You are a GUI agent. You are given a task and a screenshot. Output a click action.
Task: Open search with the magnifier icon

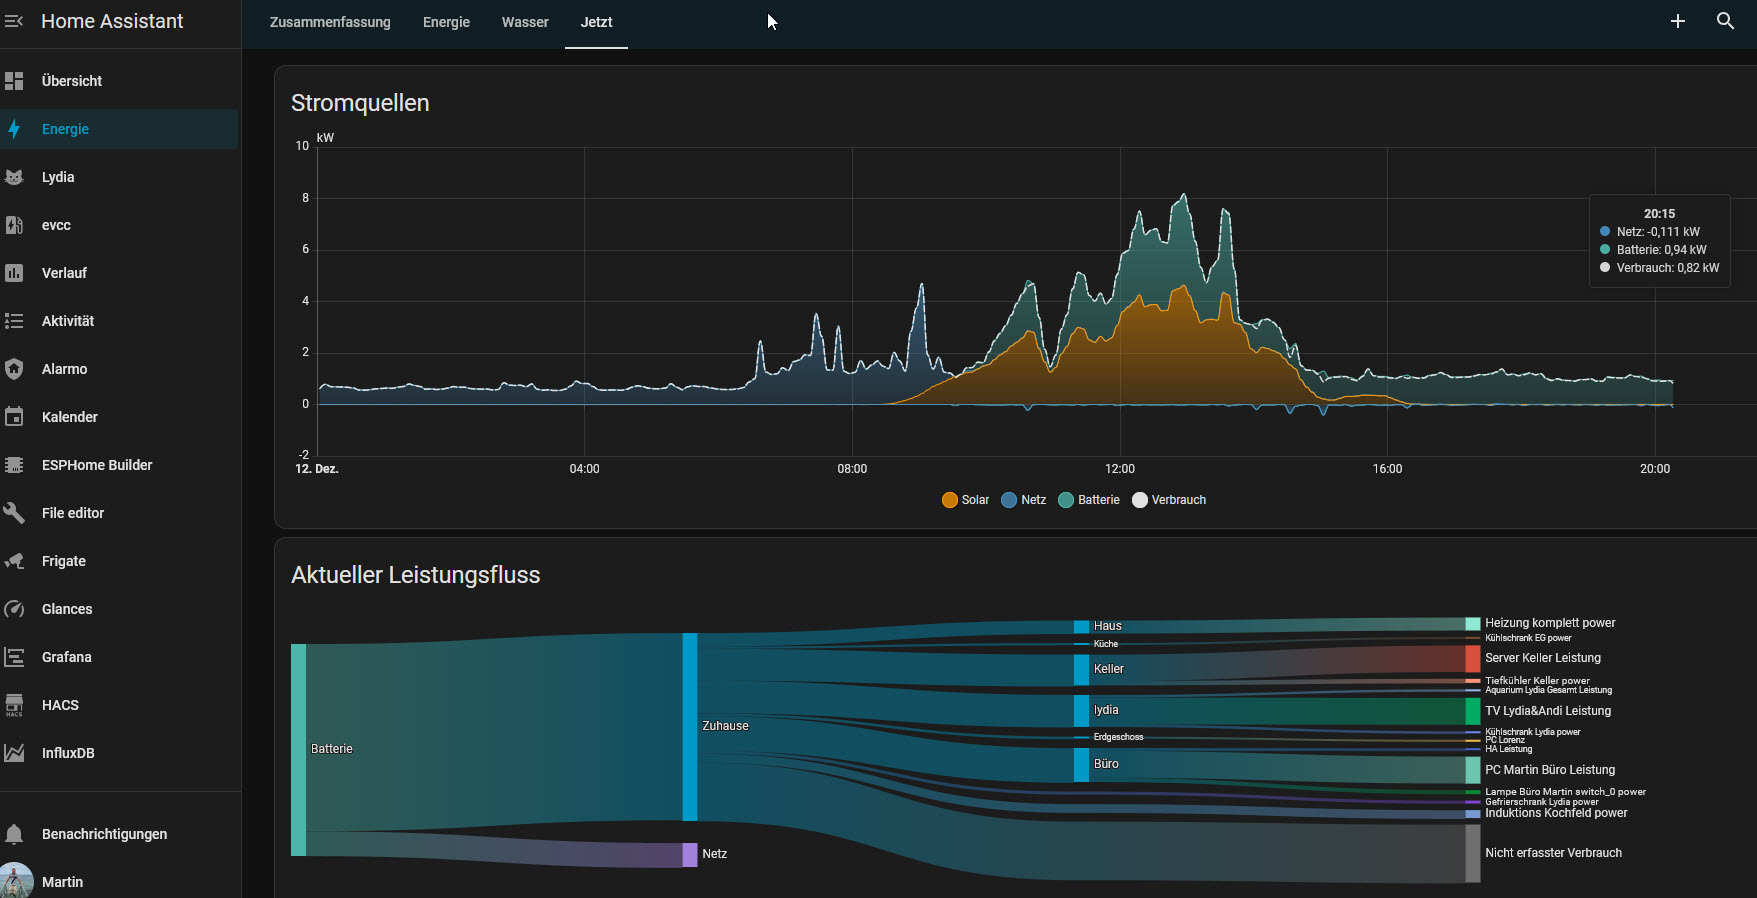[x=1725, y=21]
